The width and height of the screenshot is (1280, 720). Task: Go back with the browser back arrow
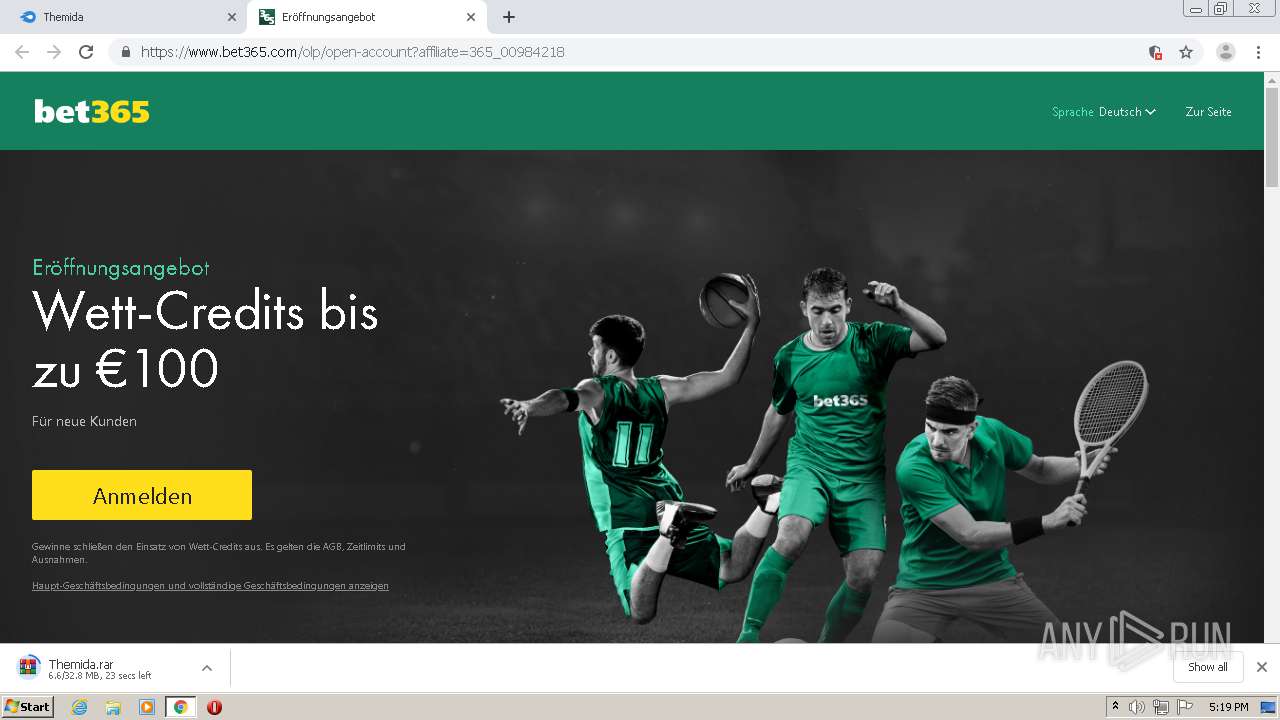pos(22,52)
